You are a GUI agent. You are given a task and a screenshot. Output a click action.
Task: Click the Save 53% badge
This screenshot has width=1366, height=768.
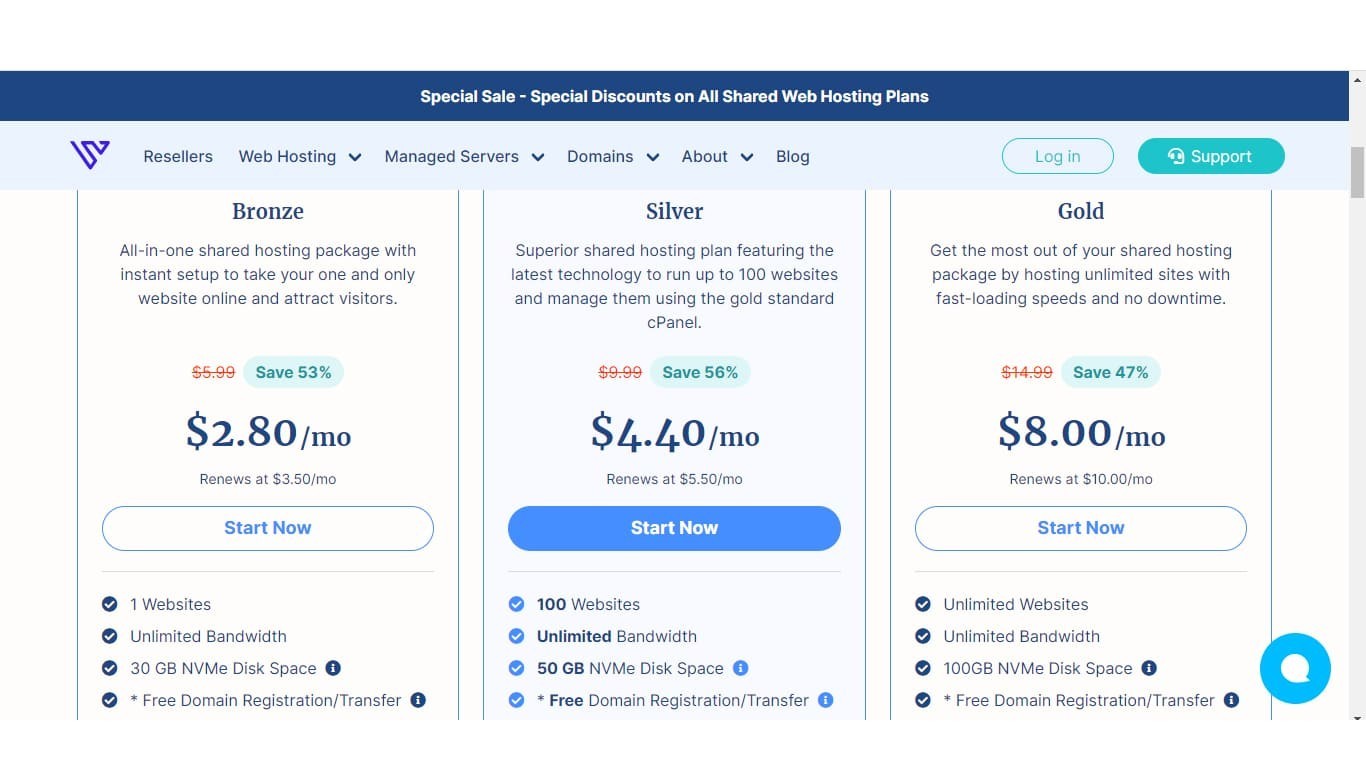pos(293,372)
